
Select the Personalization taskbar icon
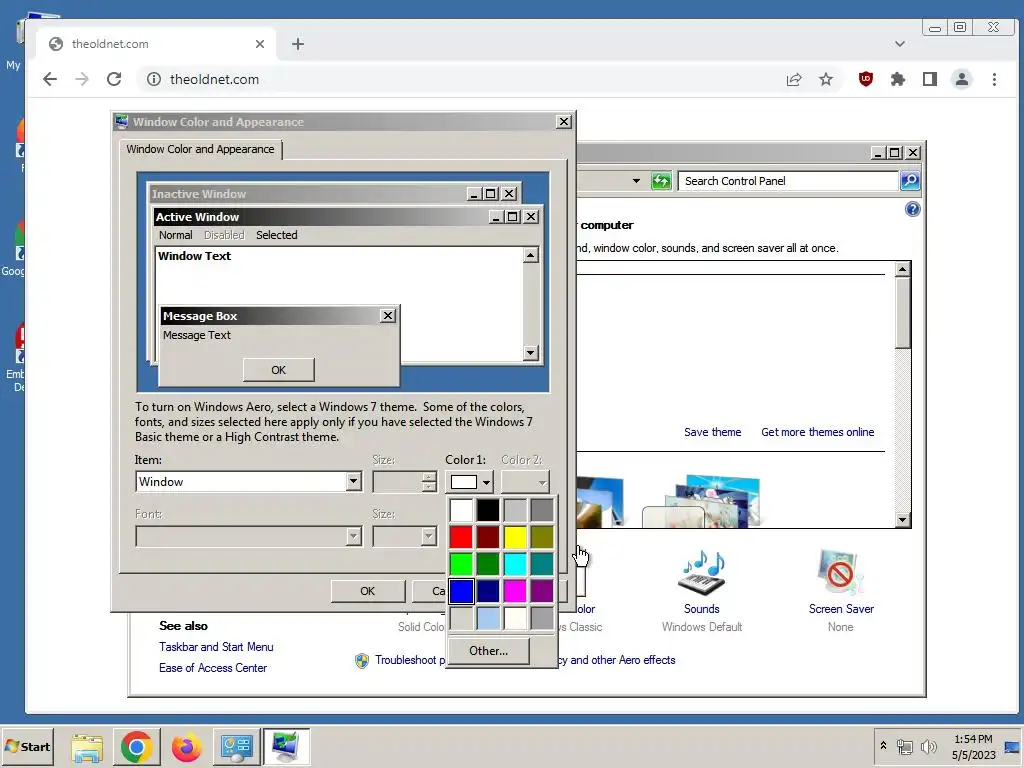[286, 747]
